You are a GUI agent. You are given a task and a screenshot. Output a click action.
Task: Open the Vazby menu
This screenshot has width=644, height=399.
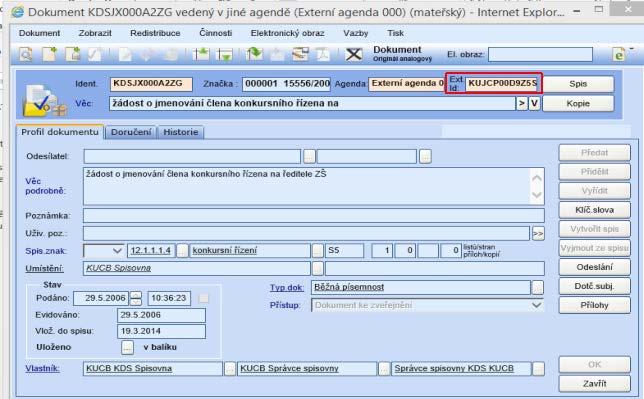(x=356, y=33)
